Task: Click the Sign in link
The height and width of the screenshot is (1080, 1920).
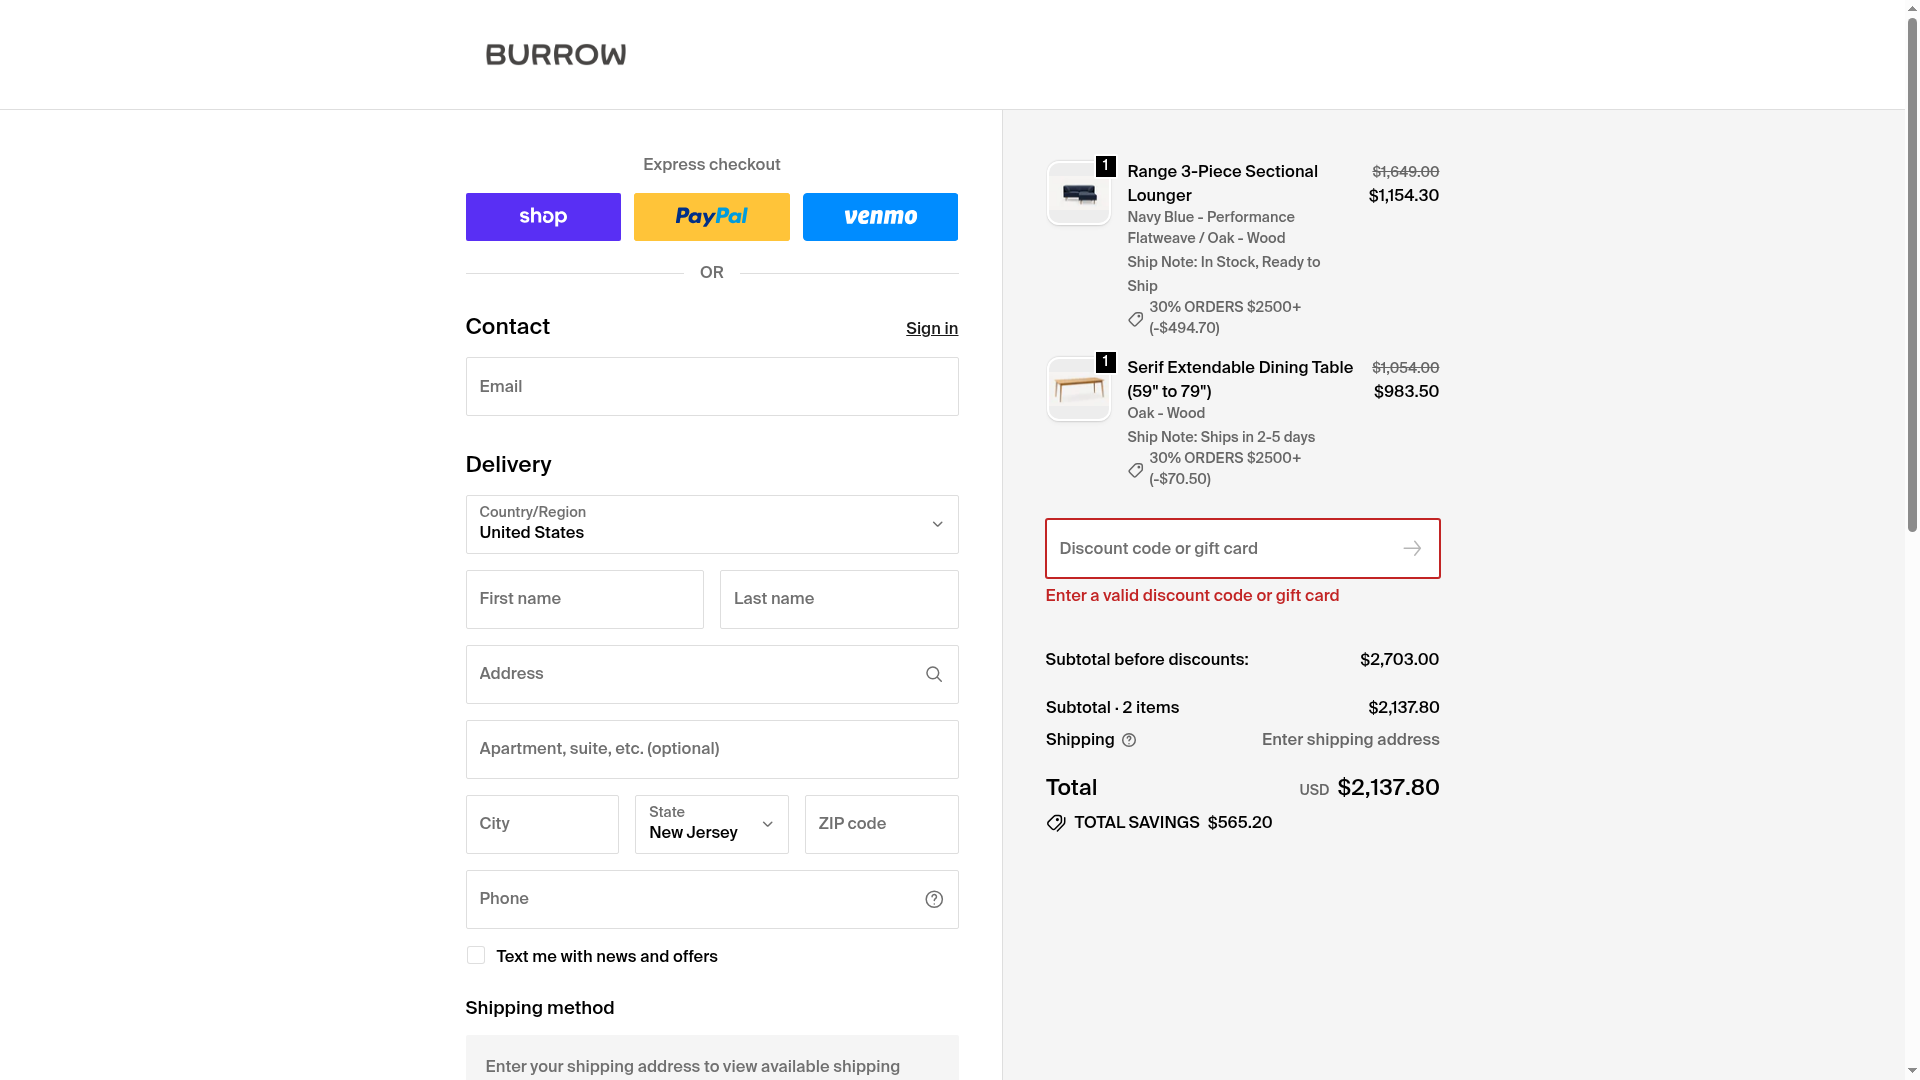Action: 931,329
